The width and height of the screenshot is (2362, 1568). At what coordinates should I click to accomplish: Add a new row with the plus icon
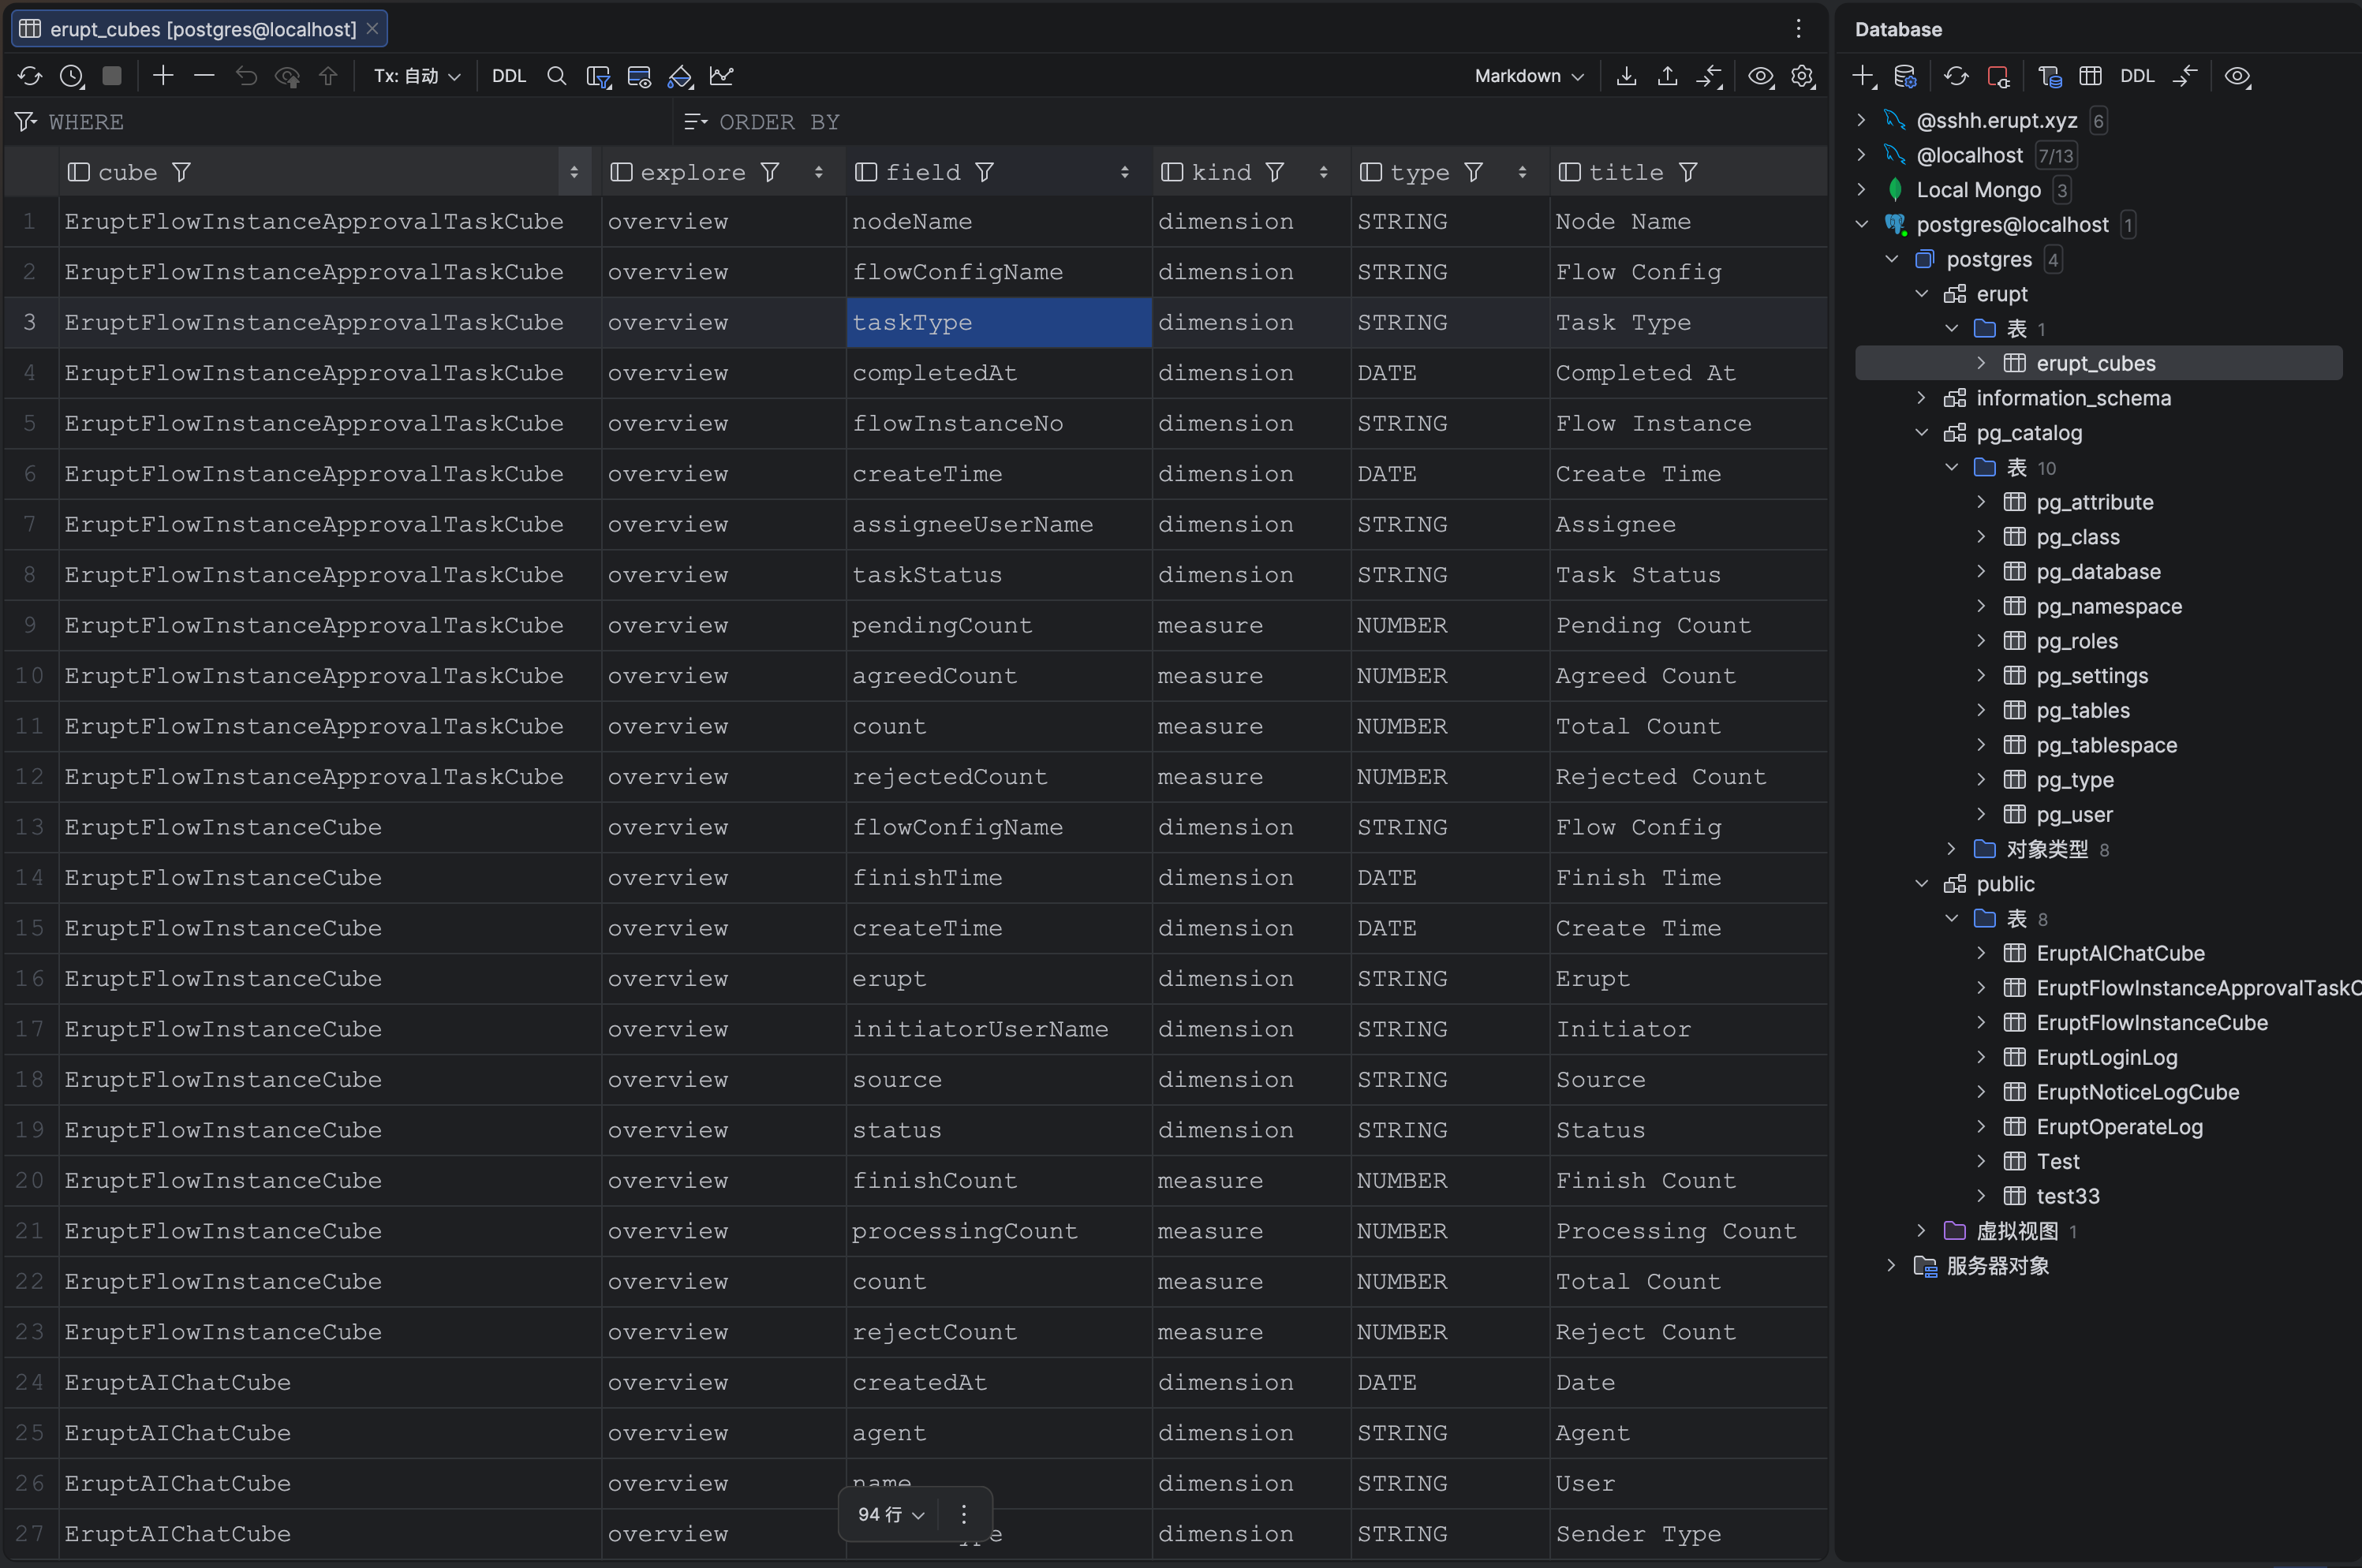tap(163, 76)
